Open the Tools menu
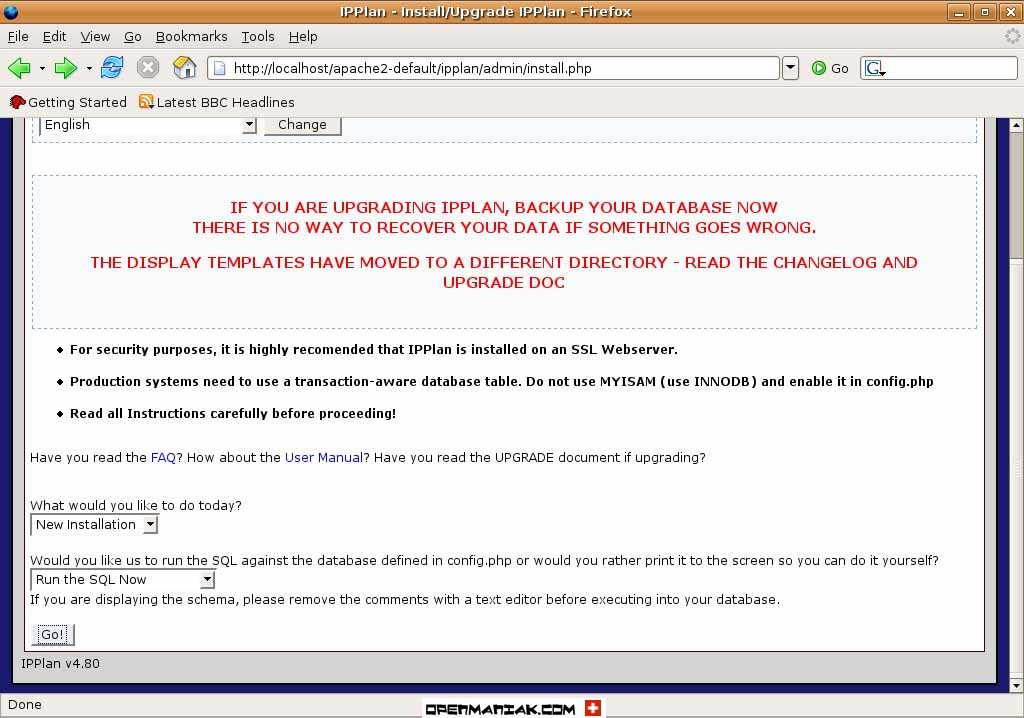The width and height of the screenshot is (1024, 718). [x=258, y=37]
